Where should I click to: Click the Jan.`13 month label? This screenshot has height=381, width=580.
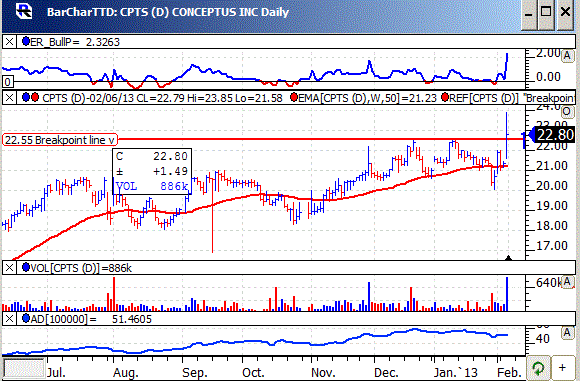456,372
